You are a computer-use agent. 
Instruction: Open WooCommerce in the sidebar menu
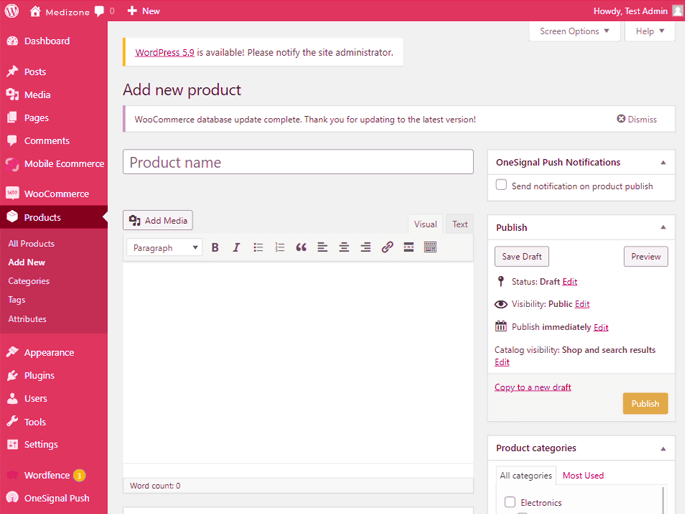56,193
